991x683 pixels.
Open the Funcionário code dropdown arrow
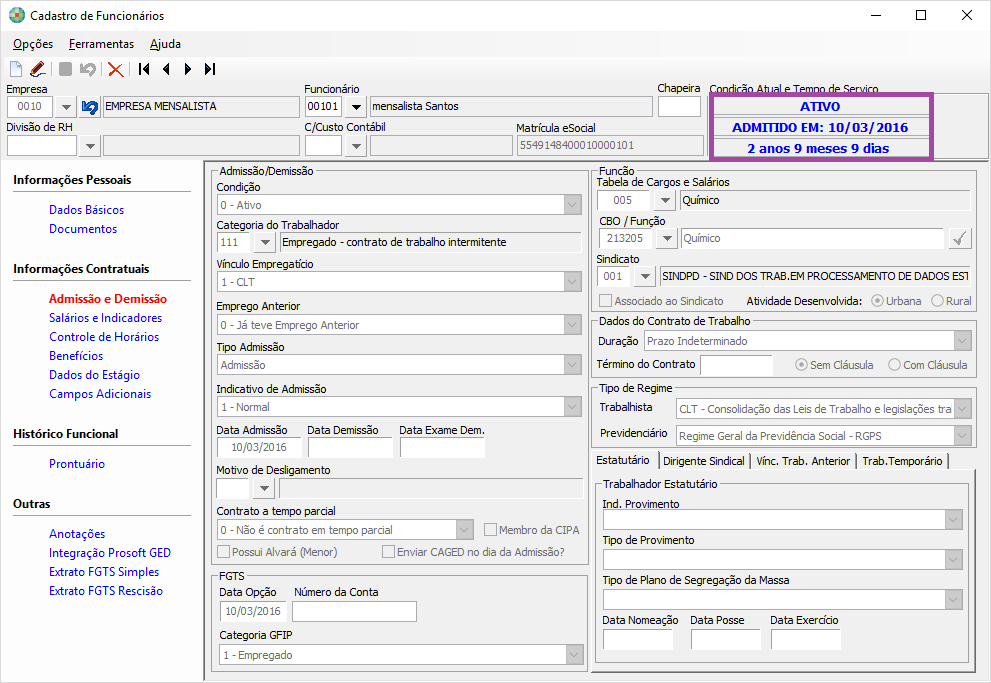[x=356, y=107]
